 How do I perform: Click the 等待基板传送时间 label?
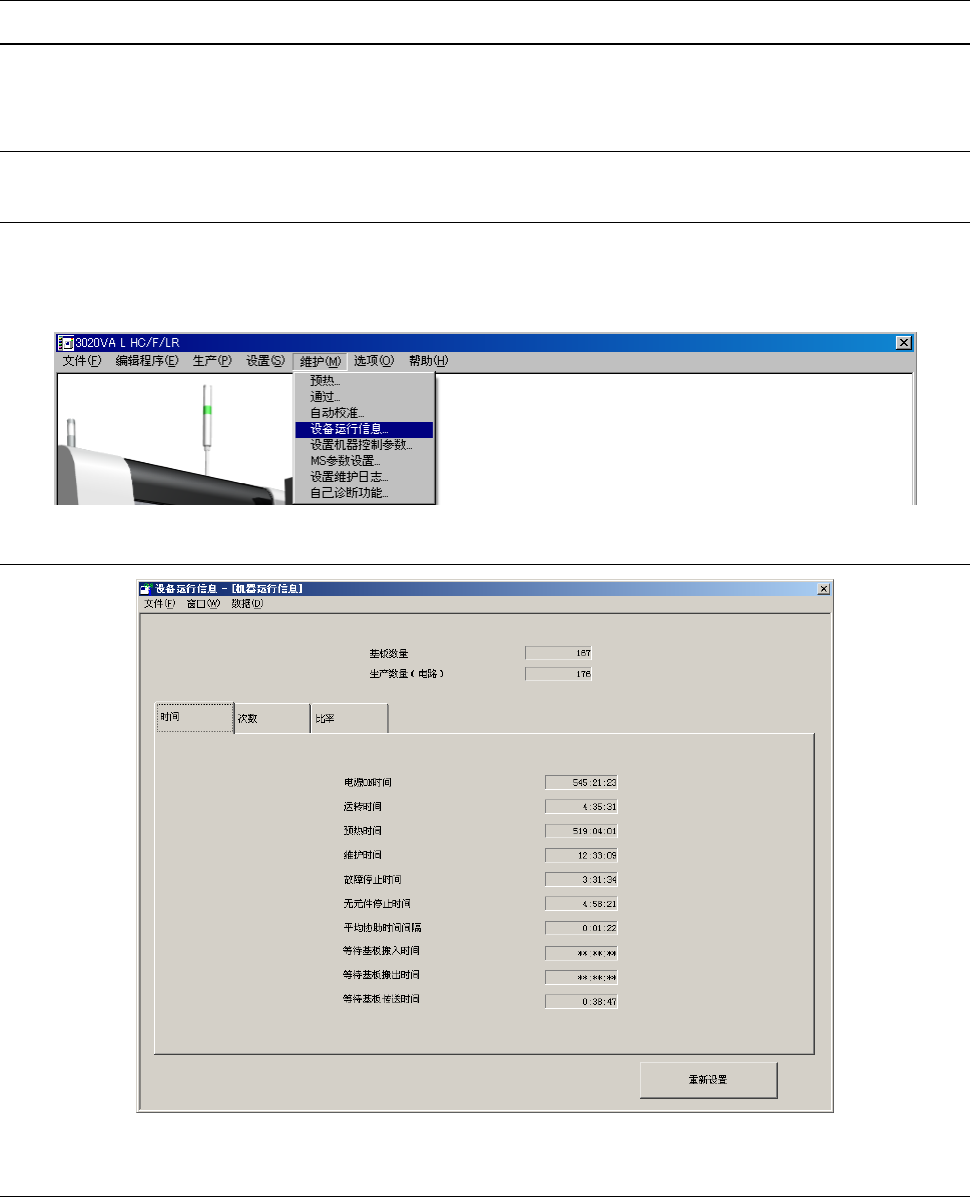coord(382,999)
